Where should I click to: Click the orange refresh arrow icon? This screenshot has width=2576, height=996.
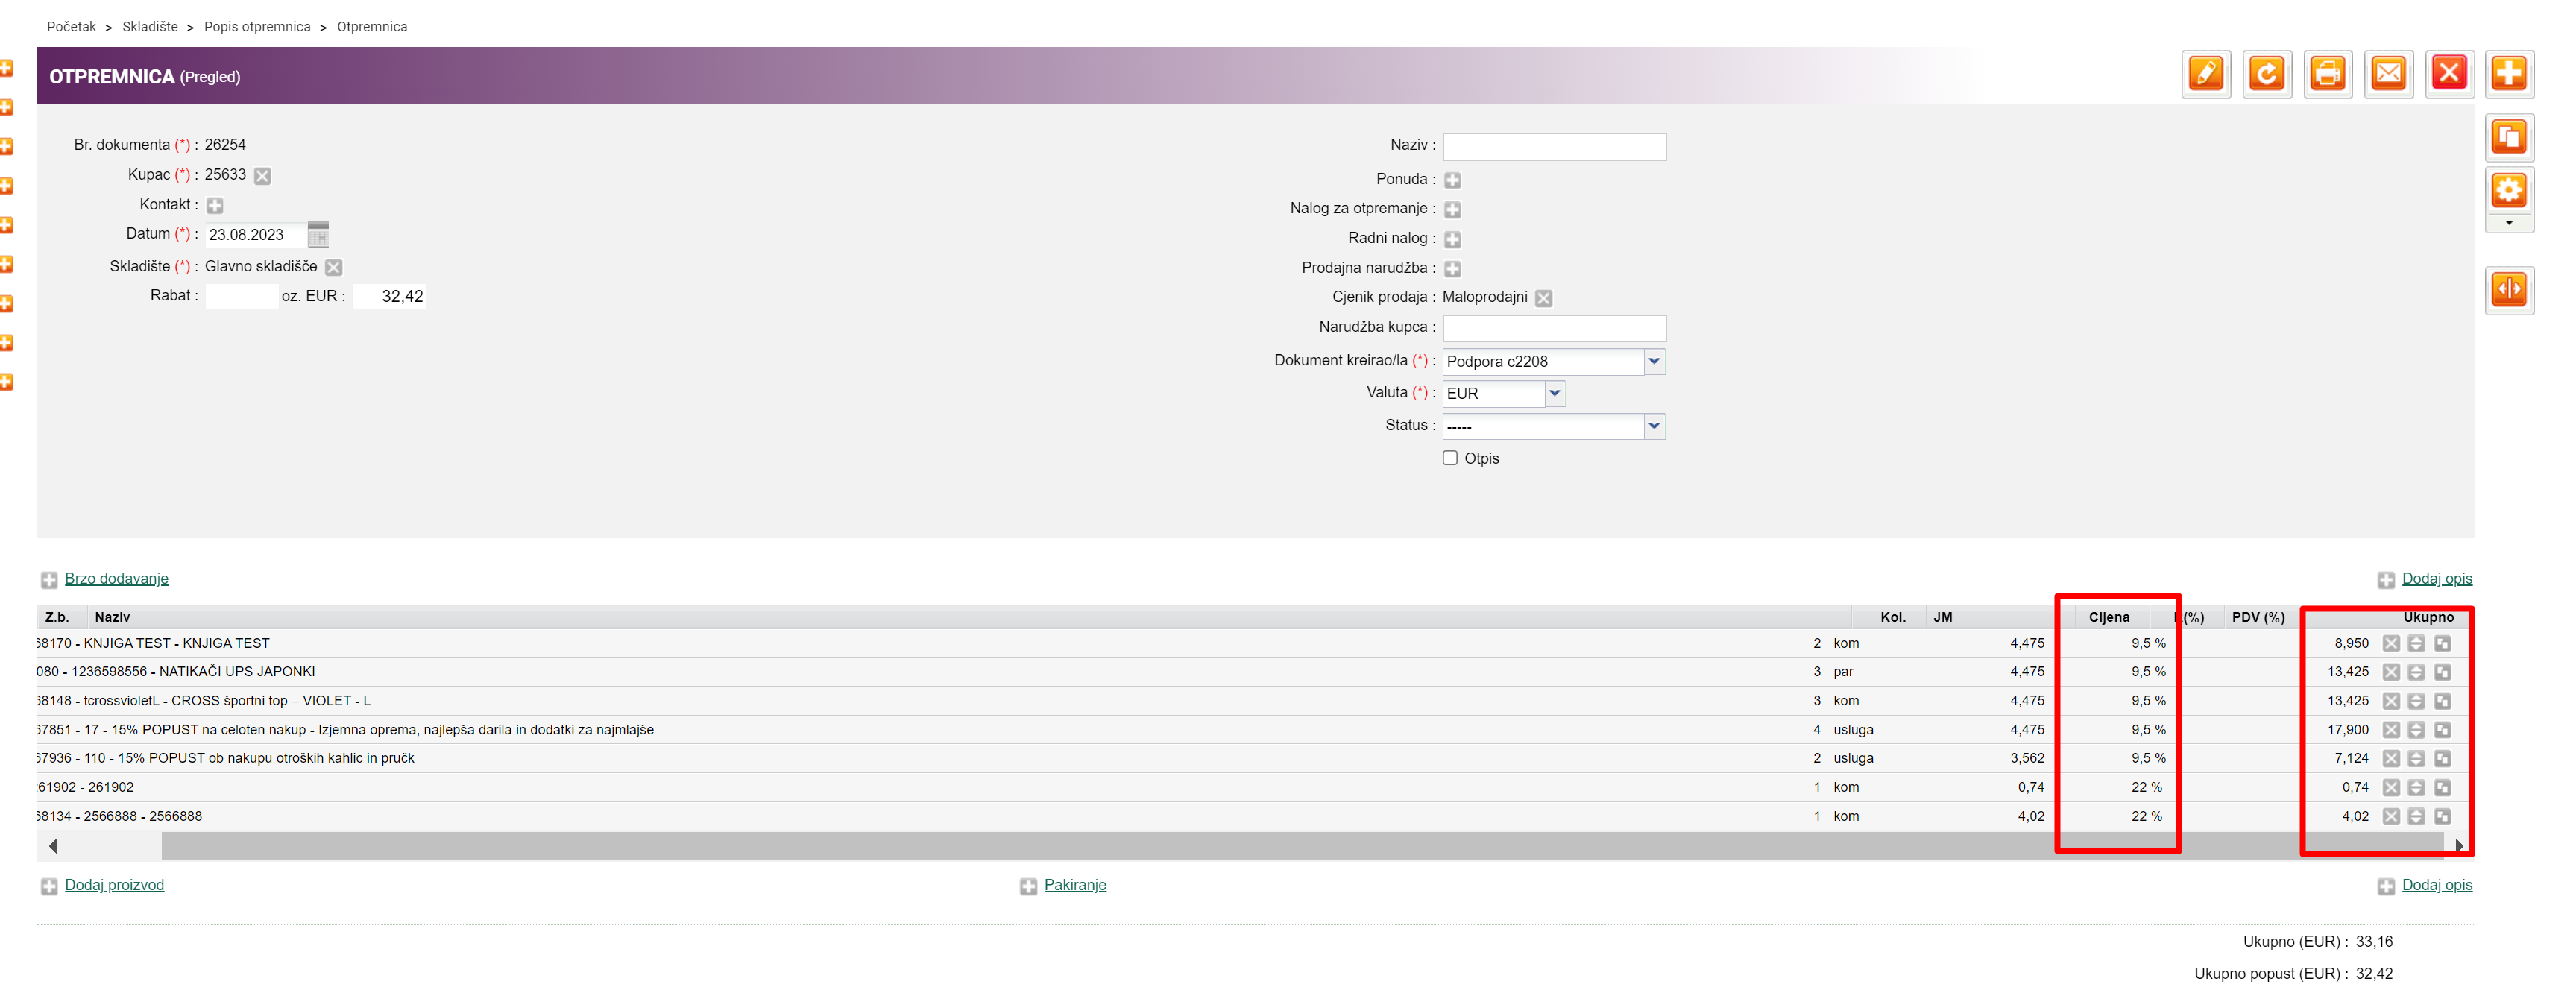(x=2266, y=74)
